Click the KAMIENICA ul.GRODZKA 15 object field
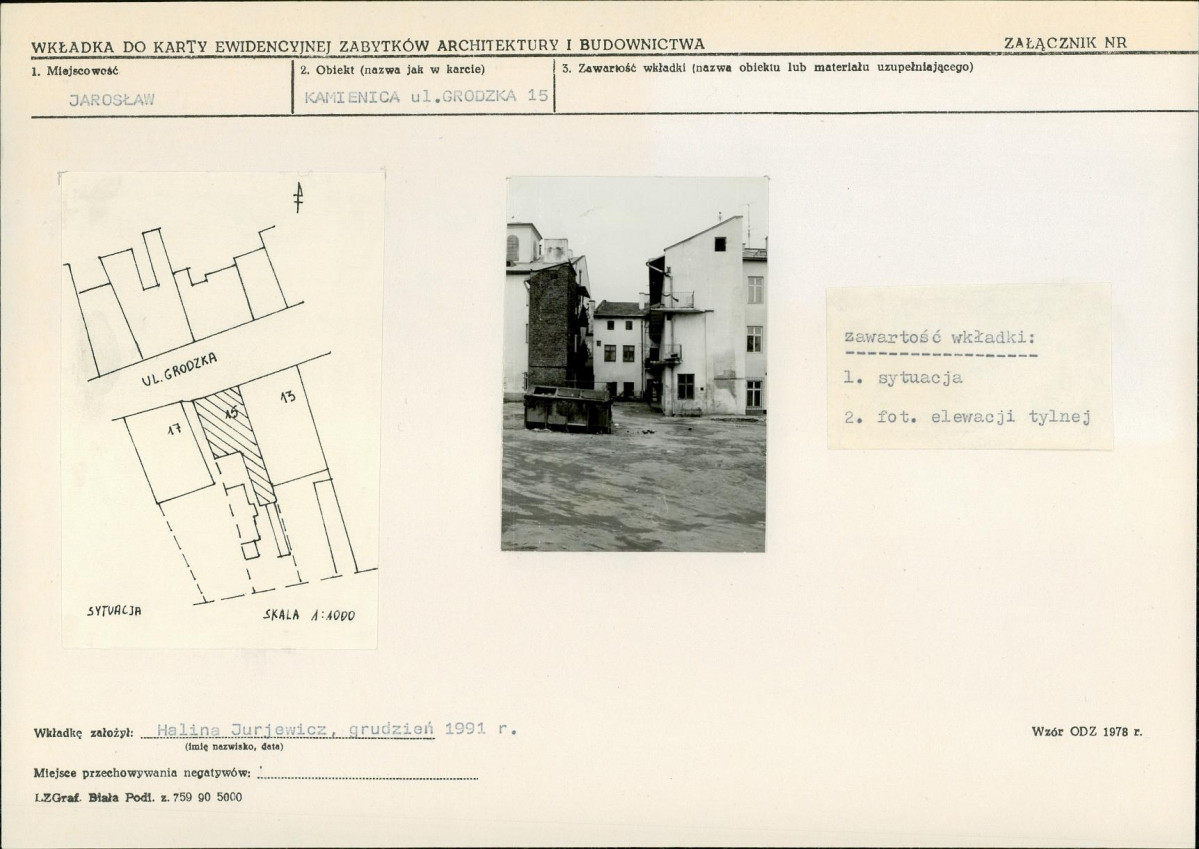 click(x=426, y=96)
